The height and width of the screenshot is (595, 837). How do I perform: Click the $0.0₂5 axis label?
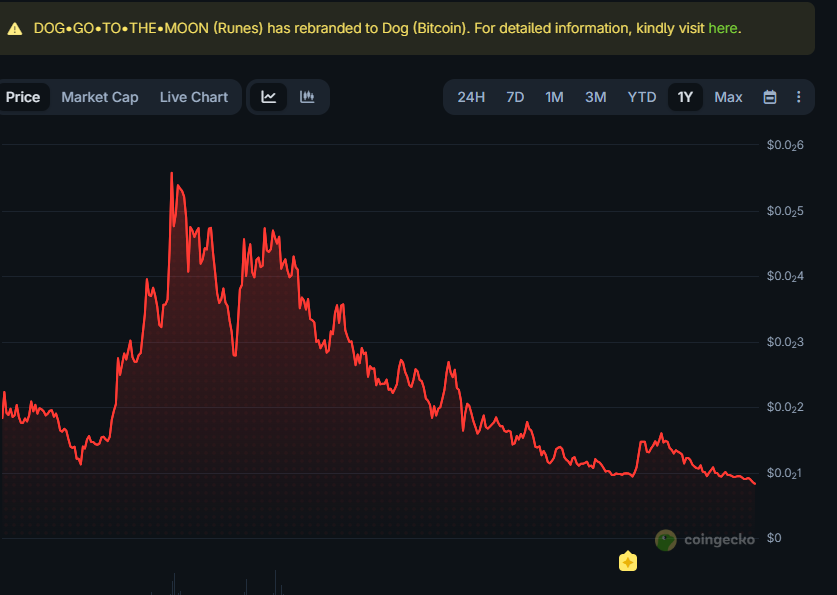coord(785,211)
